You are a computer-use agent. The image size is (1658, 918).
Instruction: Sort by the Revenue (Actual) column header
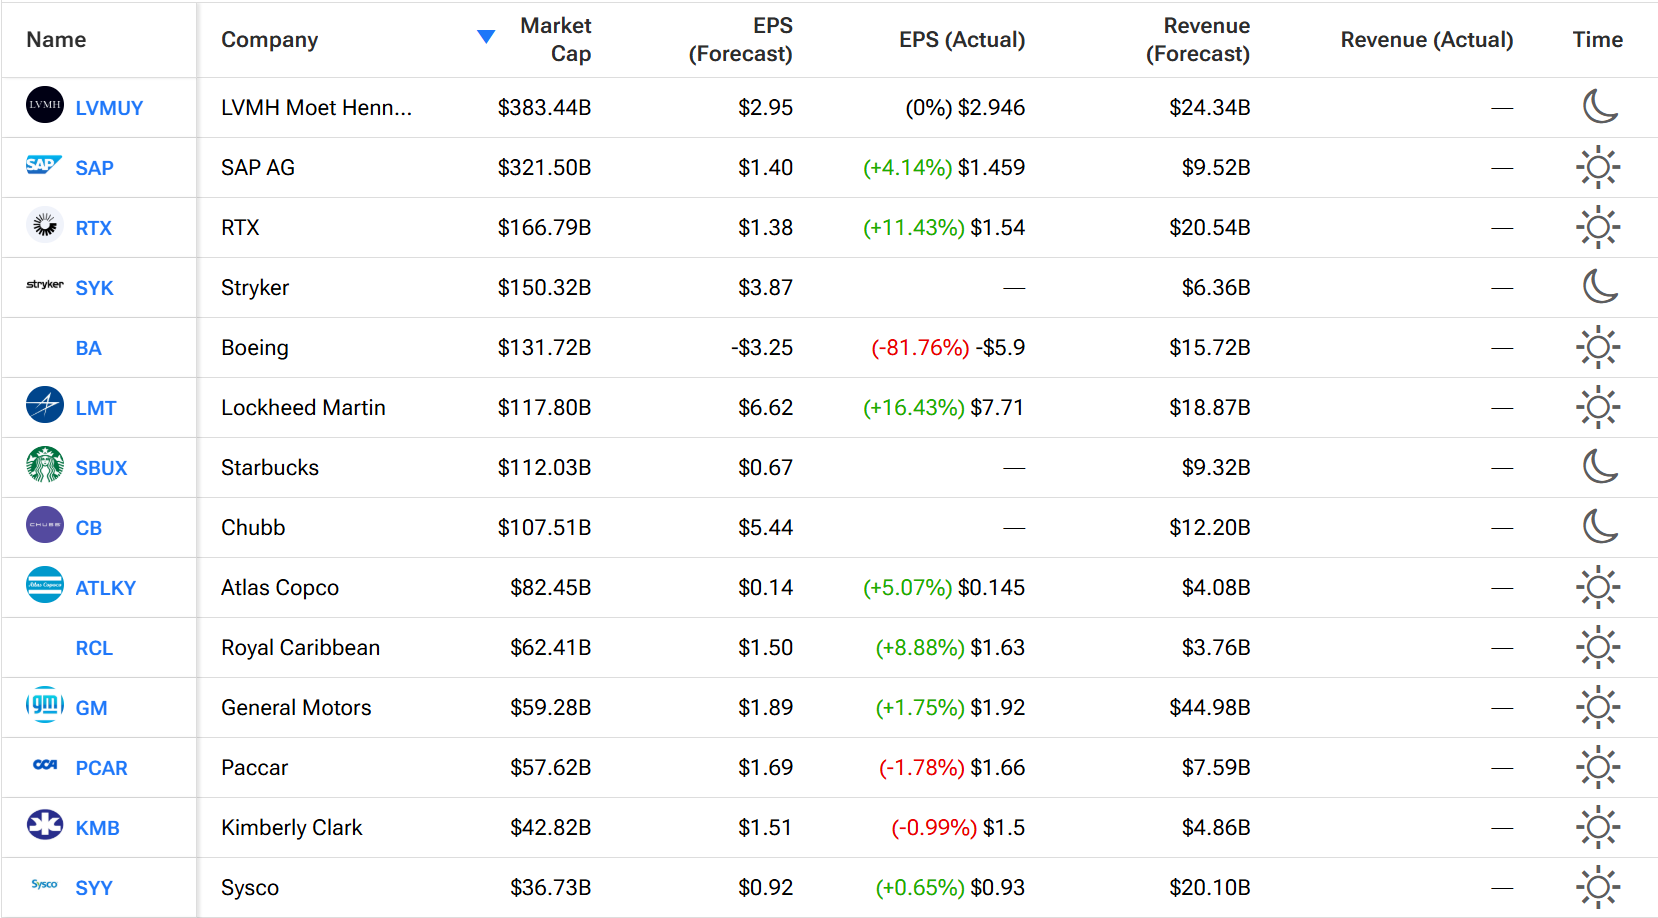(x=1427, y=40)
